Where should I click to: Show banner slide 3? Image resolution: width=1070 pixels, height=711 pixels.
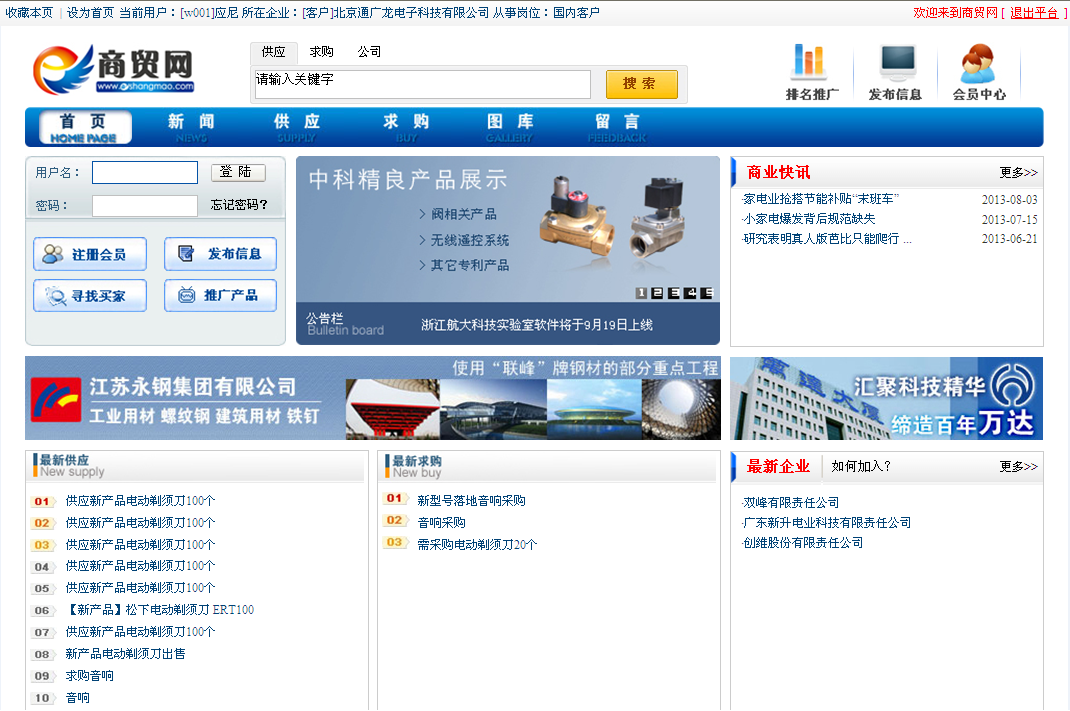coord(674,293)
